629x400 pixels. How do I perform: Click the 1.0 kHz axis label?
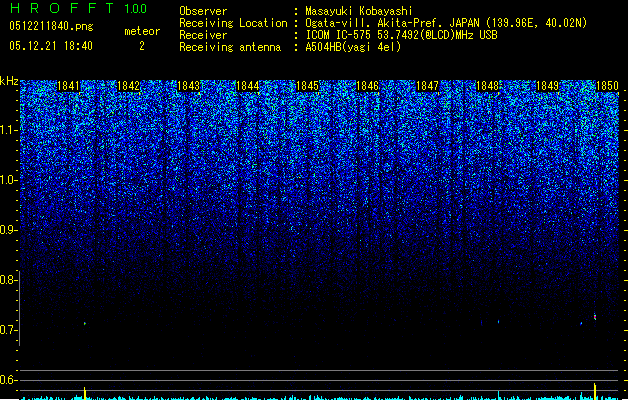[8, 180]
